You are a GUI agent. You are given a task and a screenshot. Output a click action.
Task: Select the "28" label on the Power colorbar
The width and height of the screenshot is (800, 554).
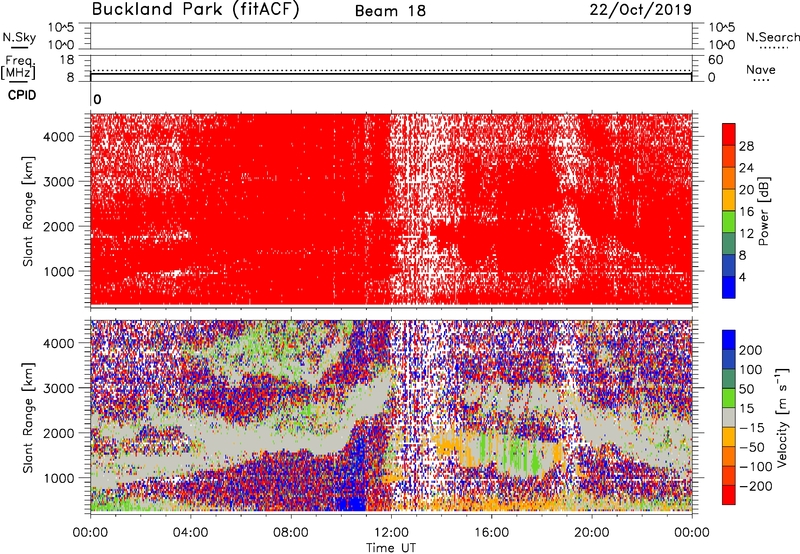point(746,146)
